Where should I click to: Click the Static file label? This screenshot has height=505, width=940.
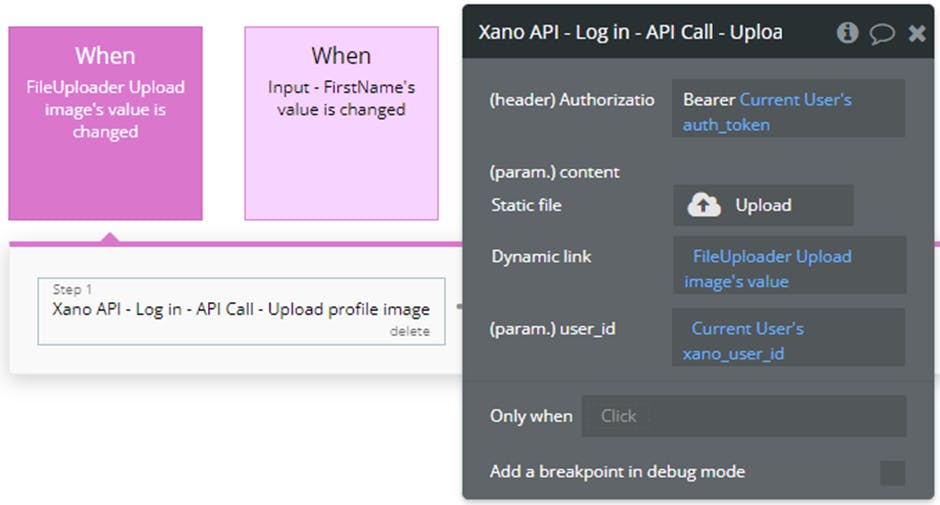[x=526, y=205]
